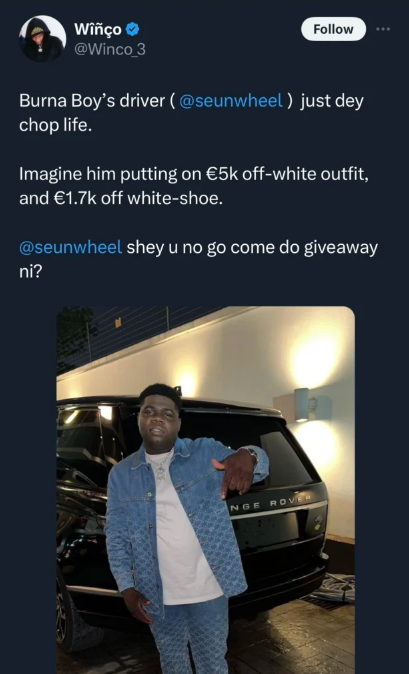This screenshot has height=674, width=409.
Task: Open @seunwheel mention after "Burna Boy's driver"
Action: (x=231, y=101)
